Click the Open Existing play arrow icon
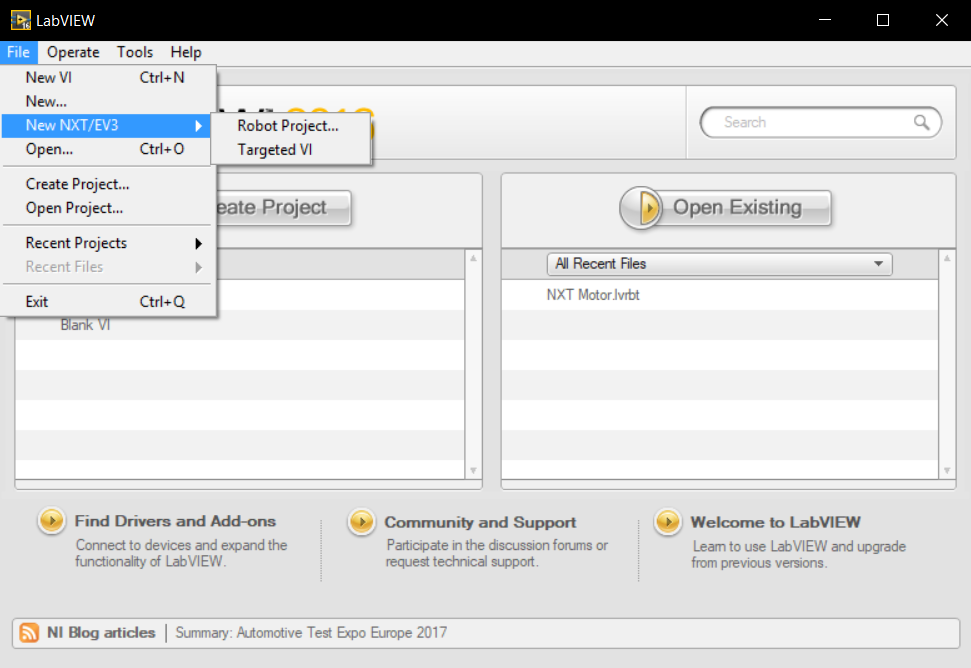The height and width of the screenshot is (668, 971). pyautogui.click(x=642, y=208)
